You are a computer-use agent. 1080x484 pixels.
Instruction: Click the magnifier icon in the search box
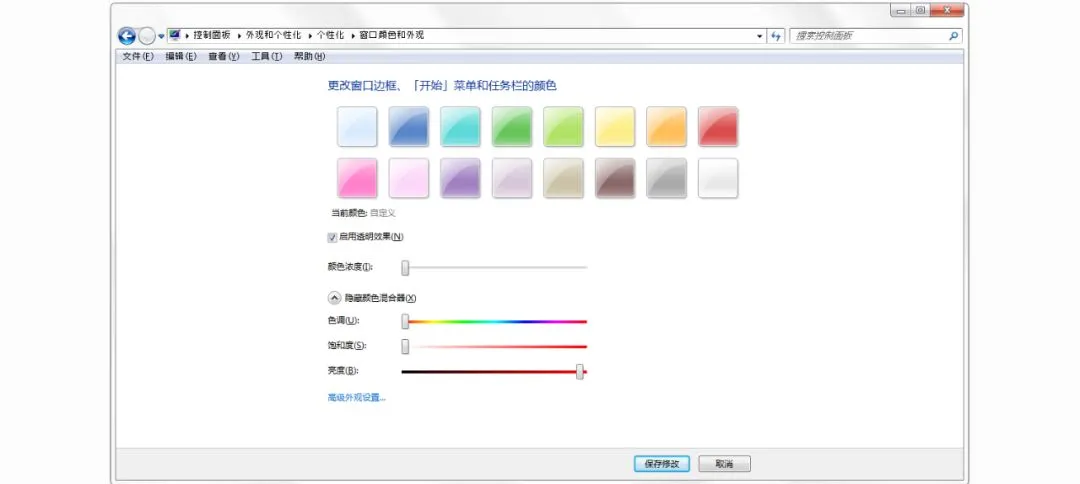[x=954, y=36]
